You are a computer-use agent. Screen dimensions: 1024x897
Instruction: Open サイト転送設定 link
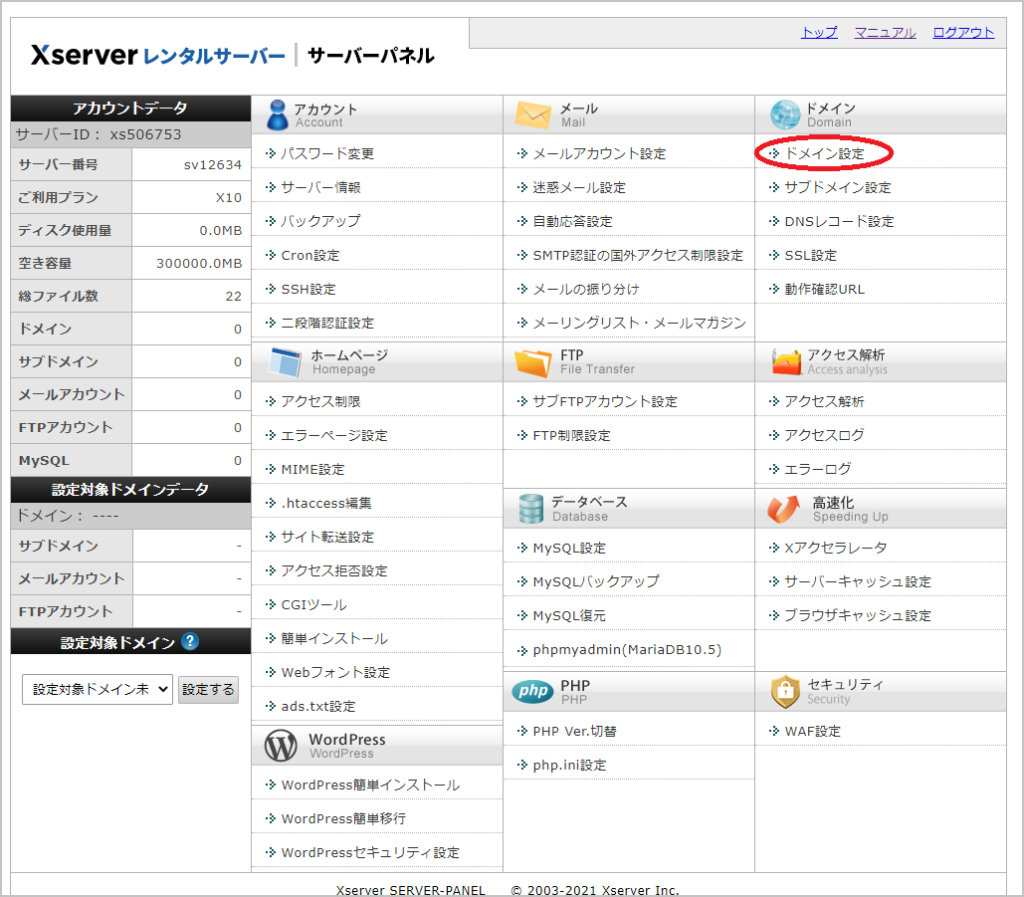click(x=327, y=537)
